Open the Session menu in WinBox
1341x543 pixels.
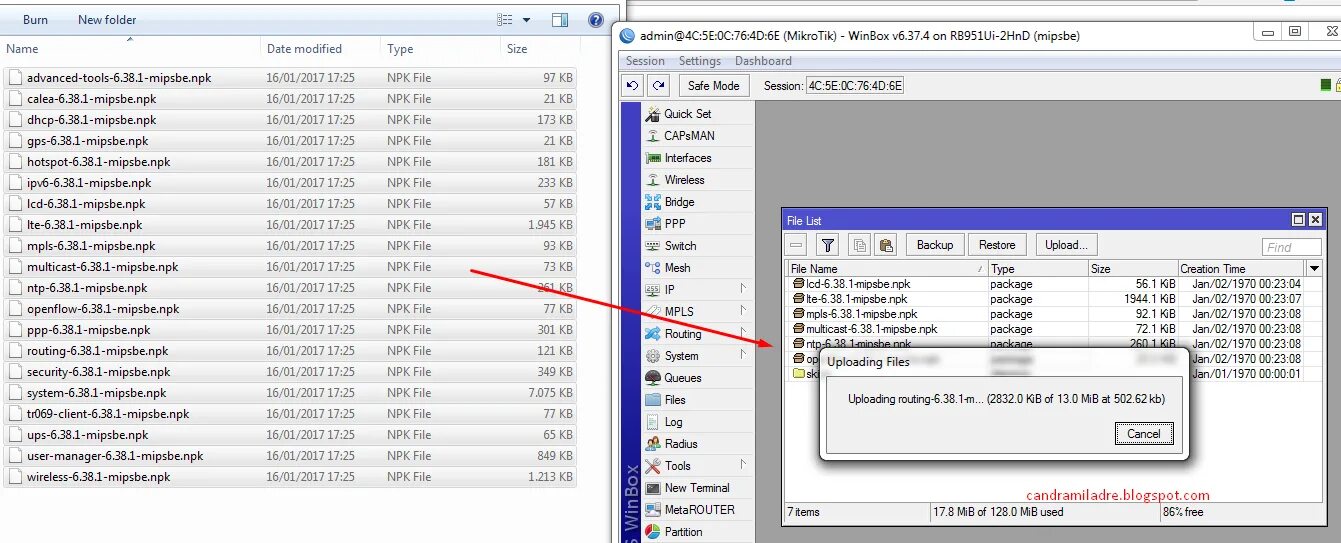645,61
